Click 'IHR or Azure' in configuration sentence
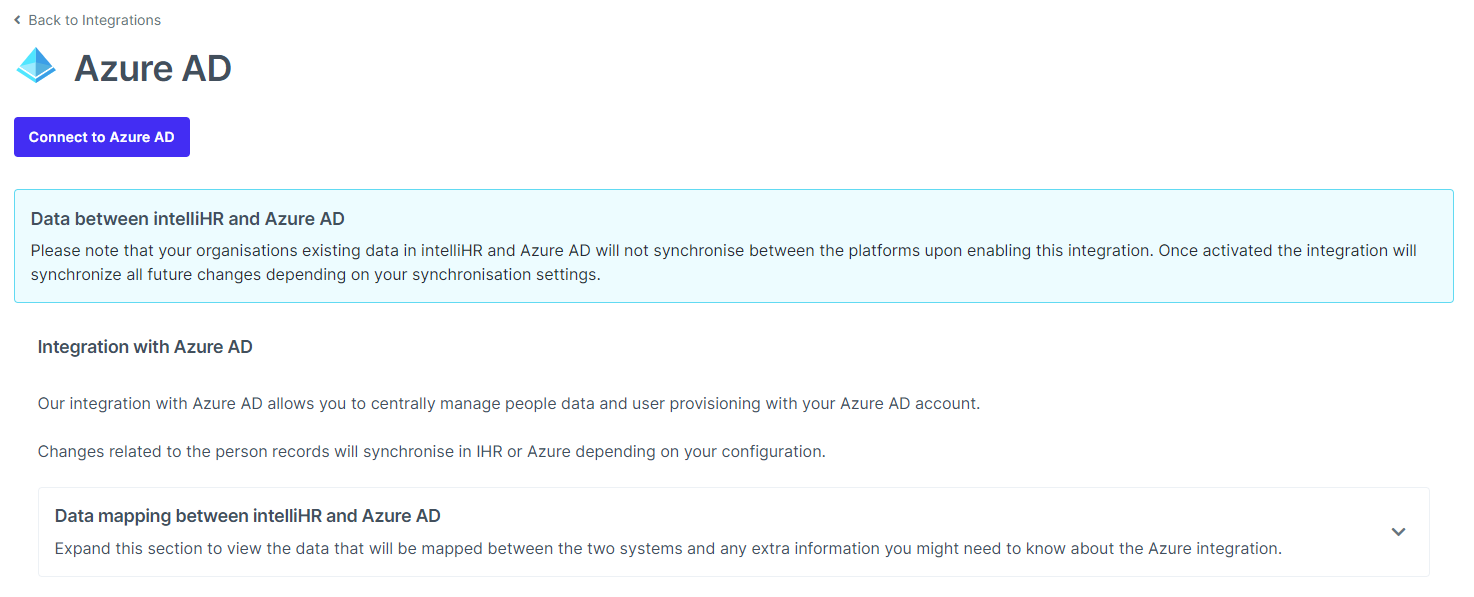Image resolution: width=1474 pixels, height=597 pixels. tap(525, 451)
